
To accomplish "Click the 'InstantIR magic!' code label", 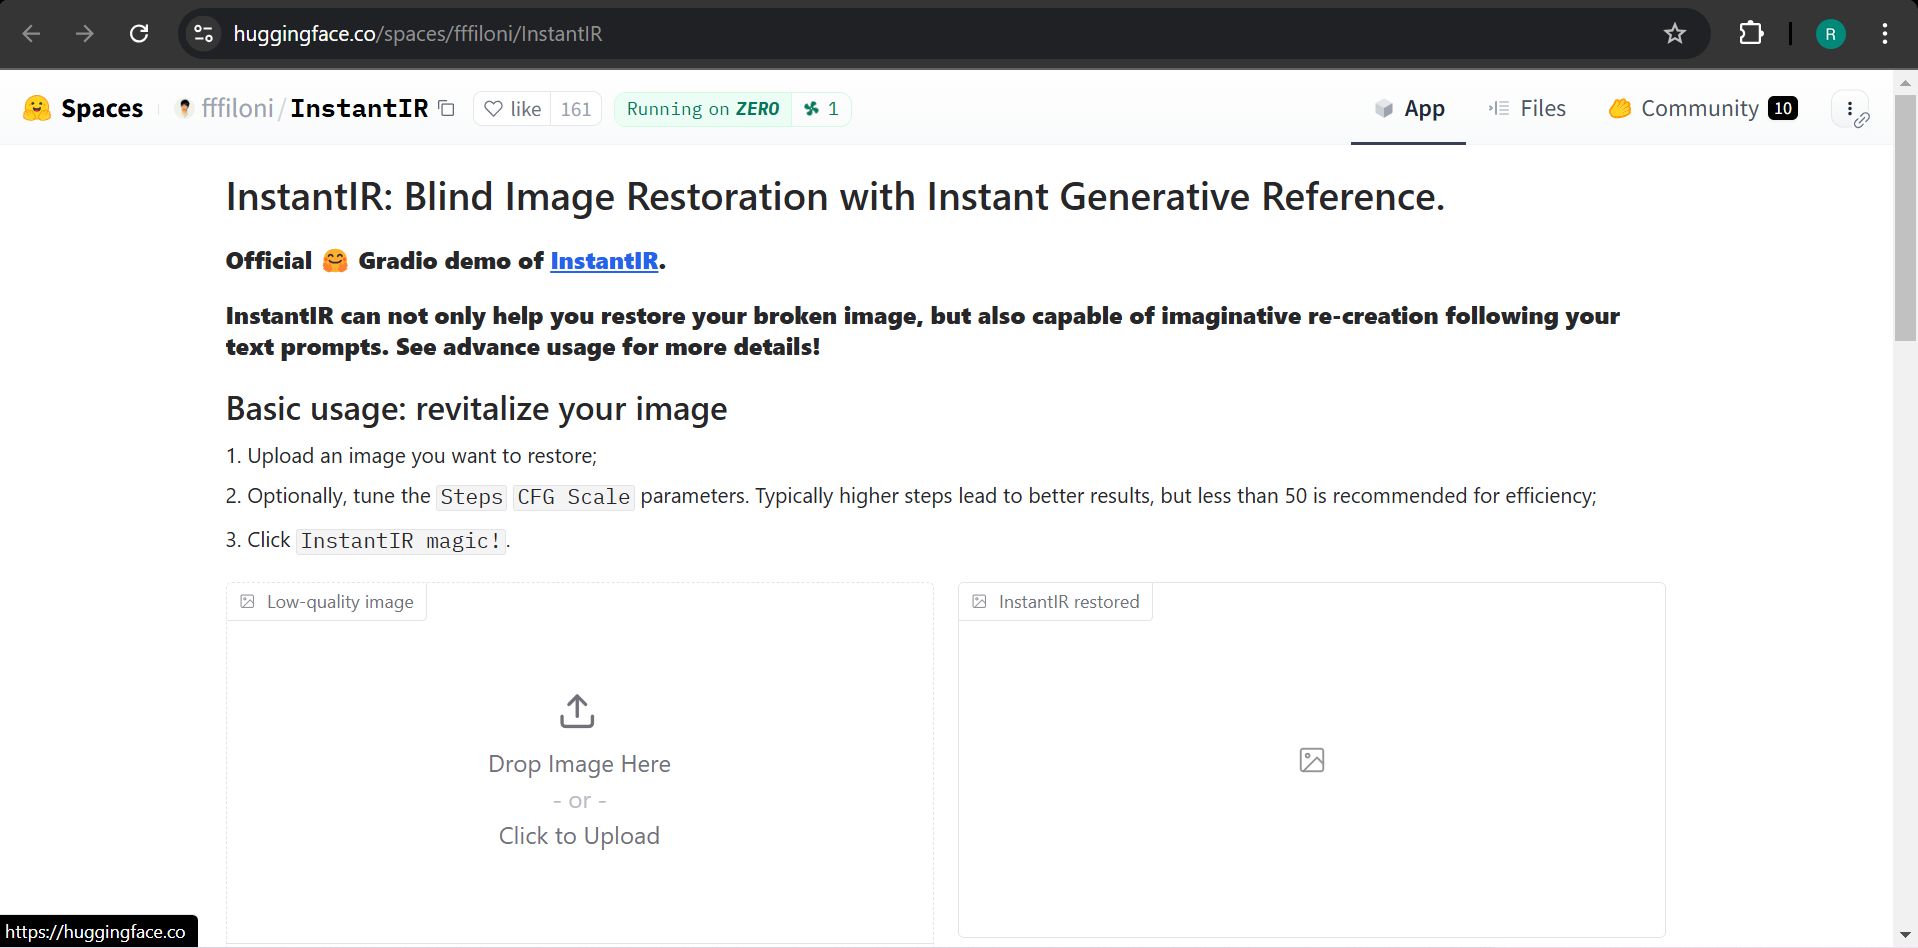I will pyautogui.click(x=401, y=541).
